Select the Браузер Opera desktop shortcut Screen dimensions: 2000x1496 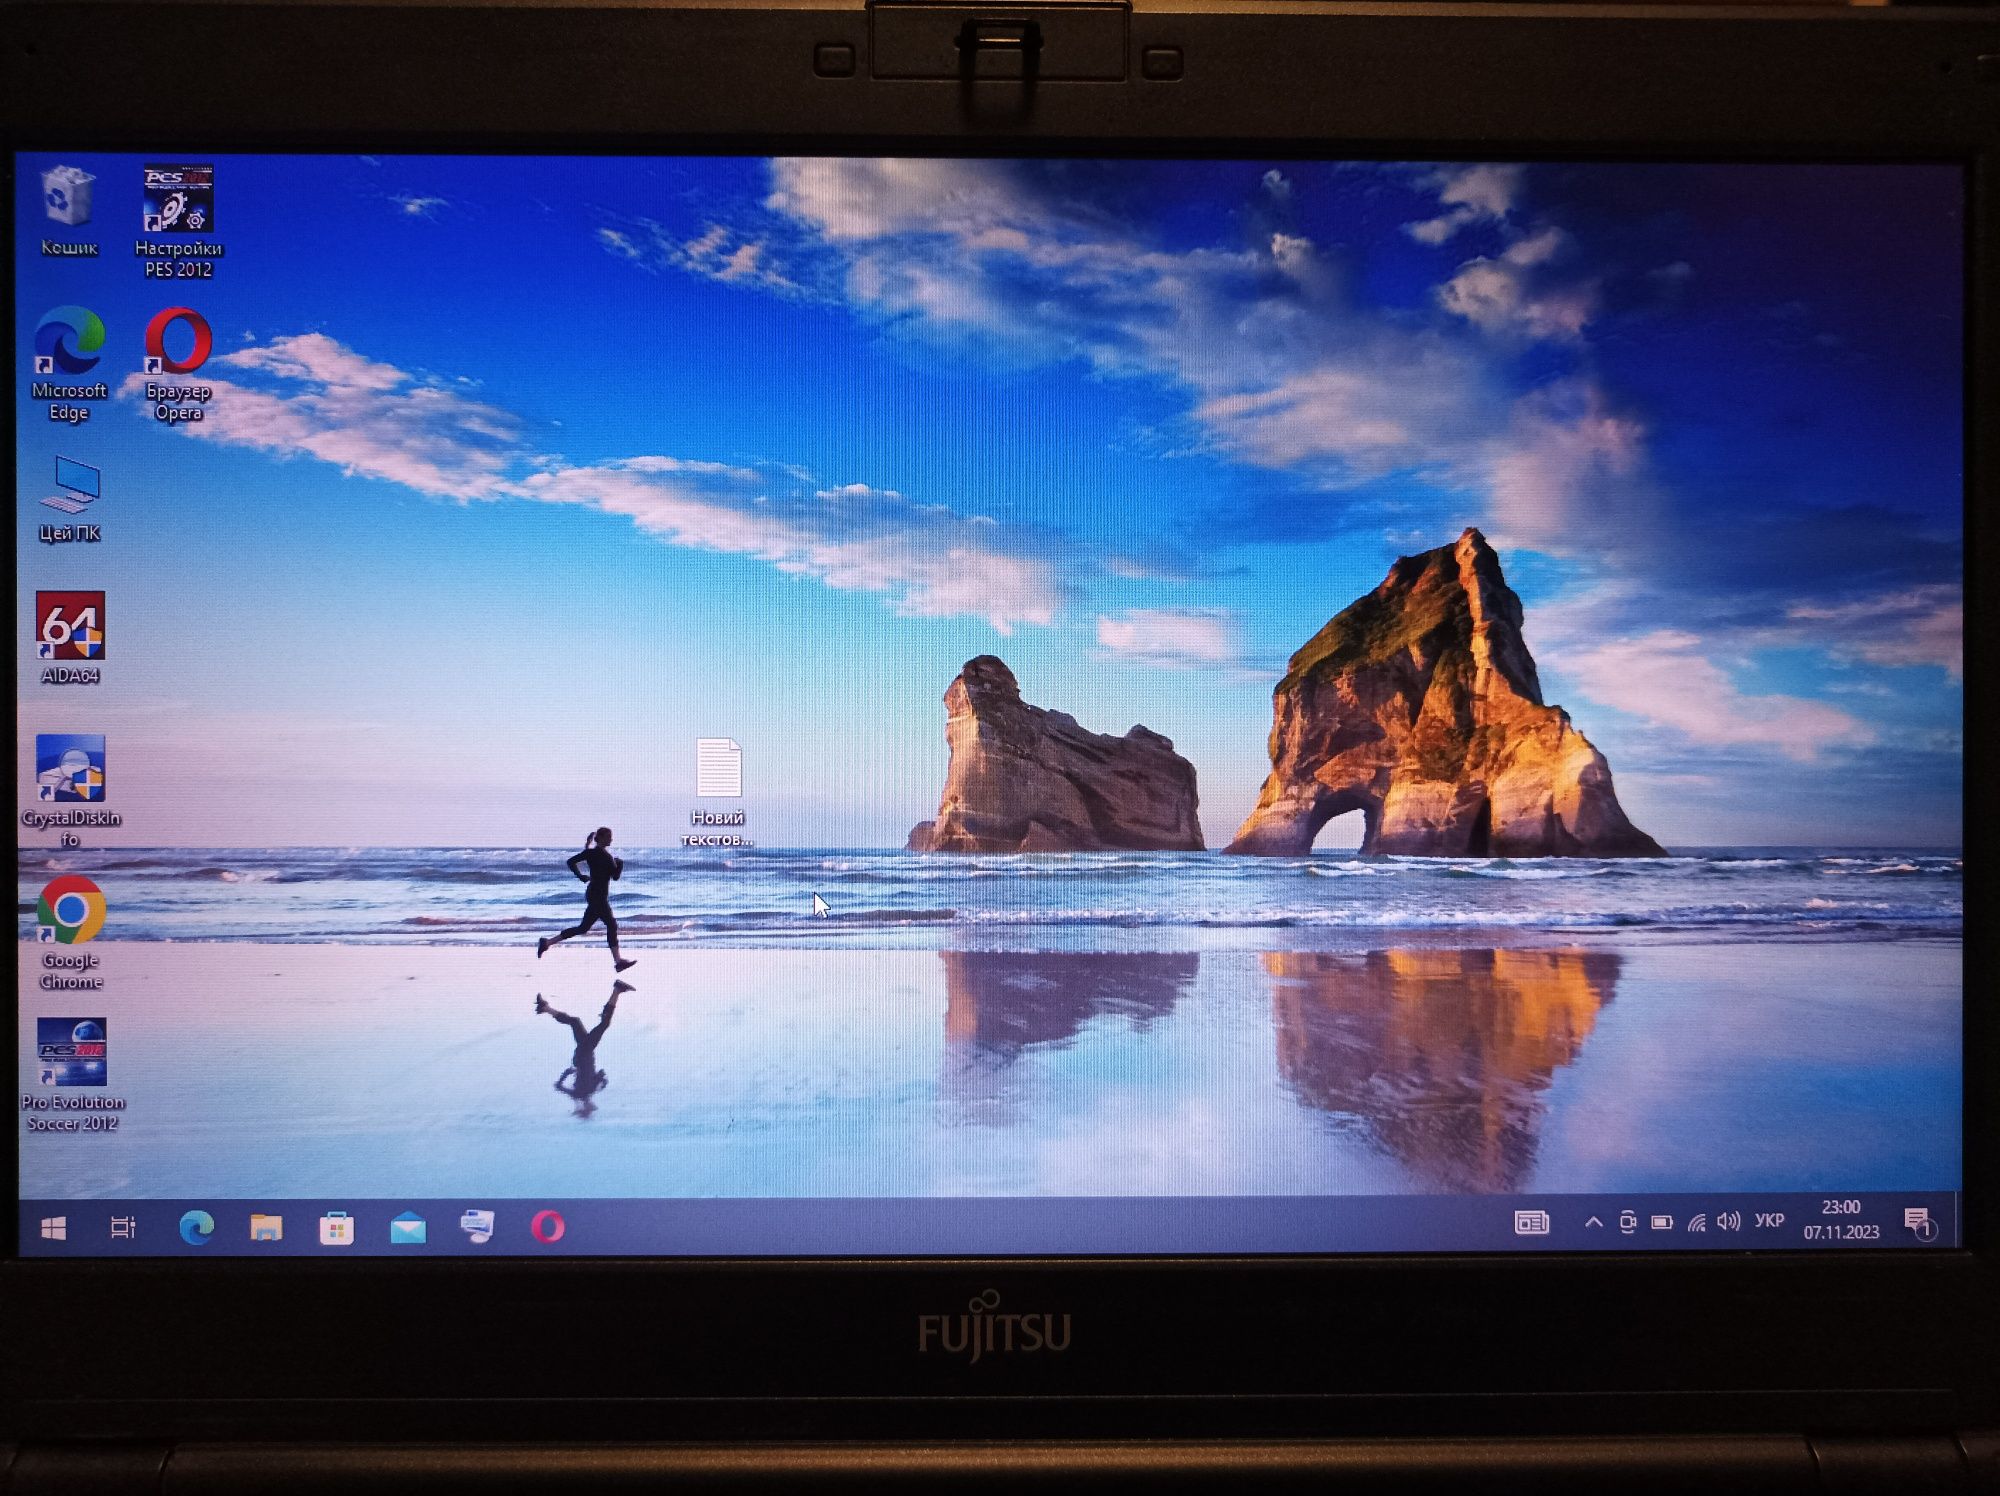click(178, 364)
